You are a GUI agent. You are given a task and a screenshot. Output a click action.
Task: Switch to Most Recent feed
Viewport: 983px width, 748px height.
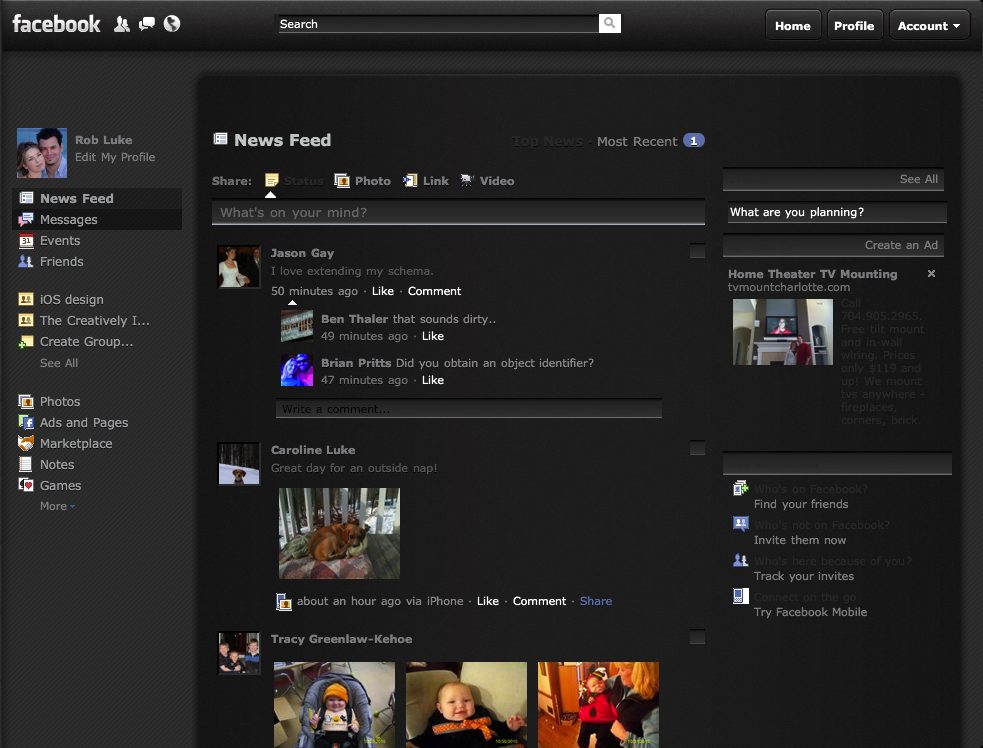pyautogui.click(x=637, y=142)
